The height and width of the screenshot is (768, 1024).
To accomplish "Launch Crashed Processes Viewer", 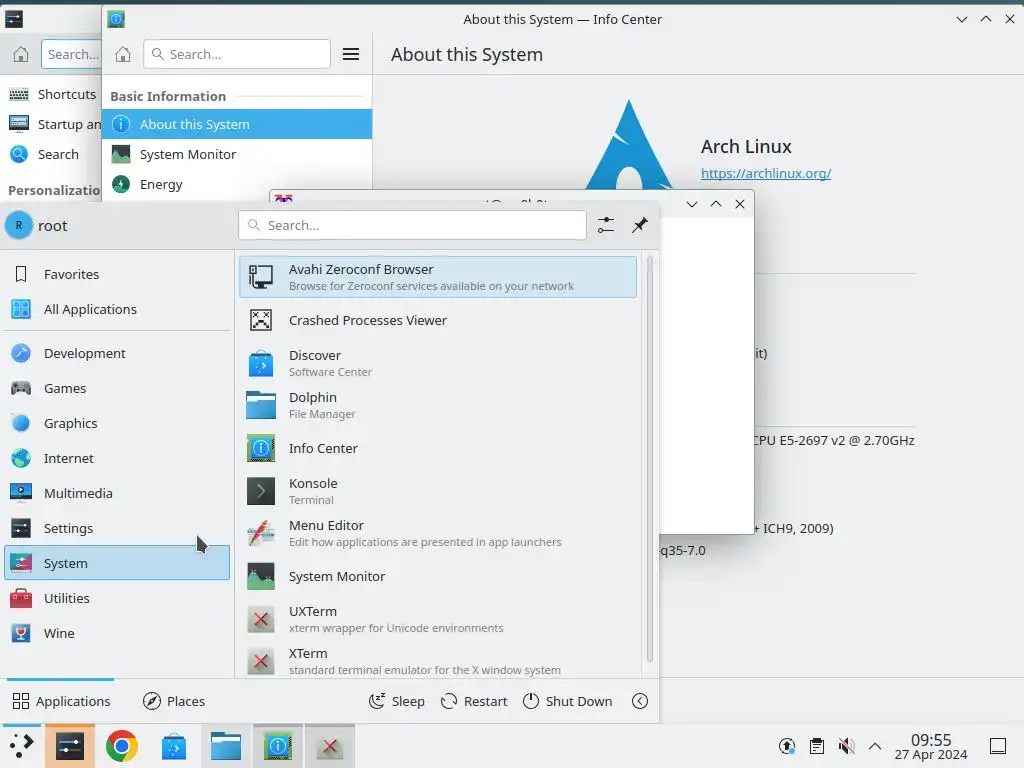I will [438, 320].
